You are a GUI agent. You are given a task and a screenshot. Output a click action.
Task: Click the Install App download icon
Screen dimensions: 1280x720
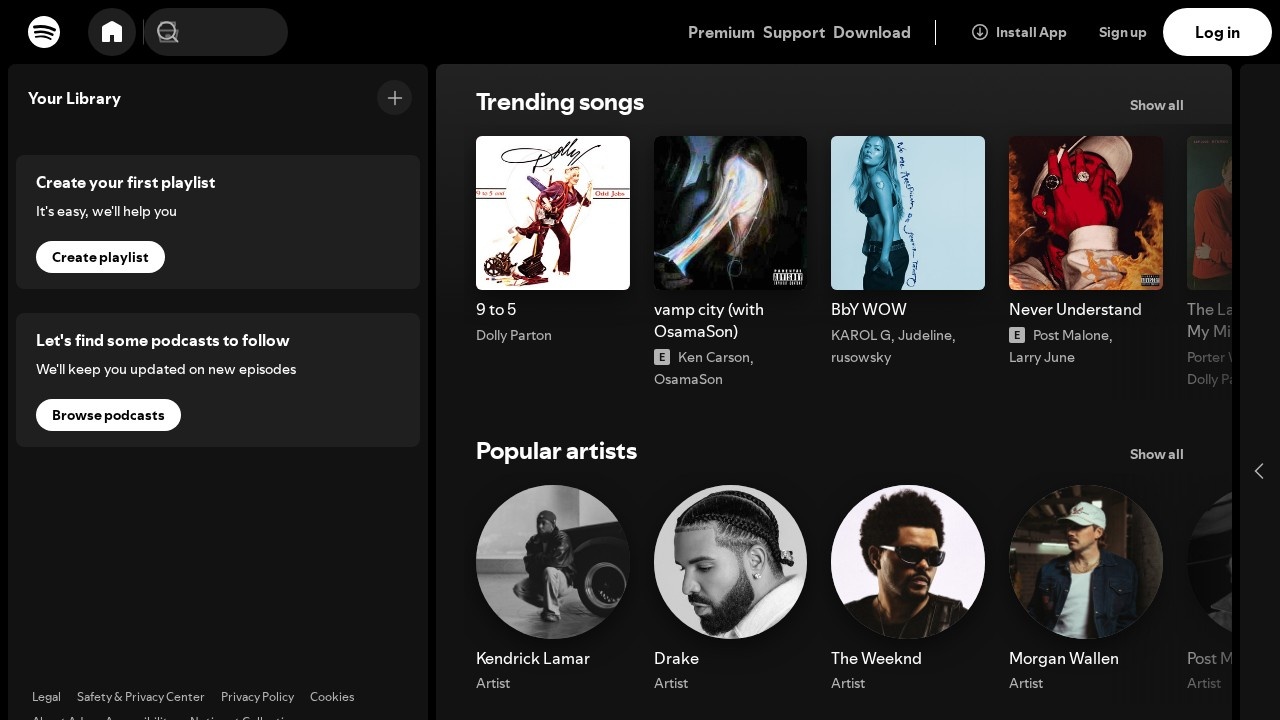click(980, 32)
